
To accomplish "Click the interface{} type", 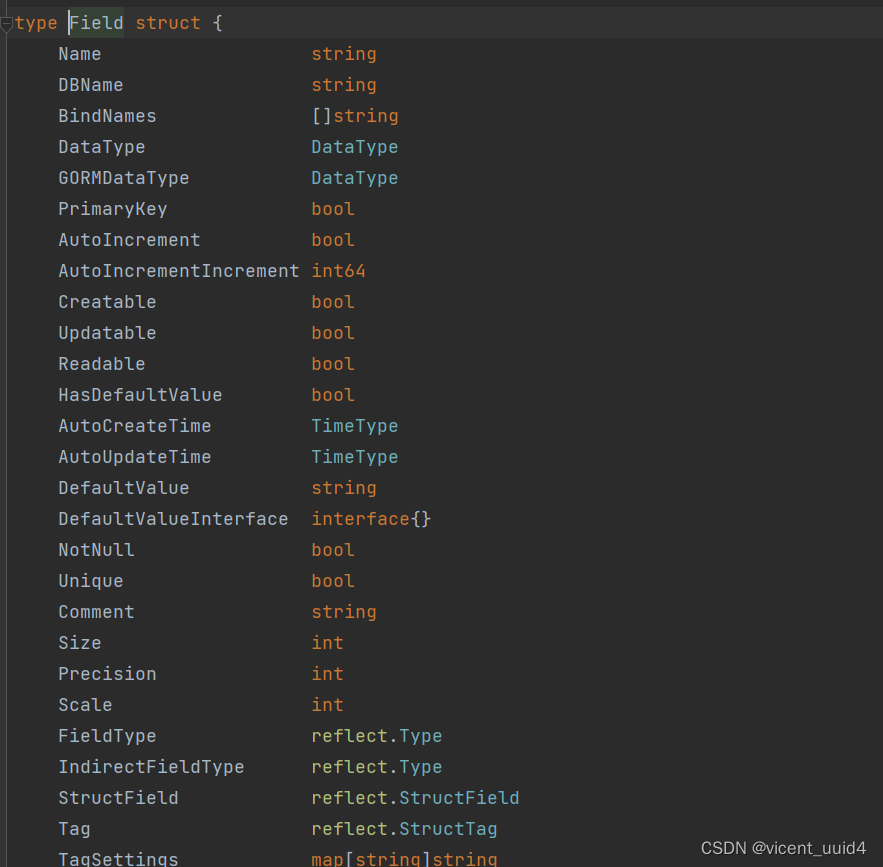I will (x=372, y=519).
